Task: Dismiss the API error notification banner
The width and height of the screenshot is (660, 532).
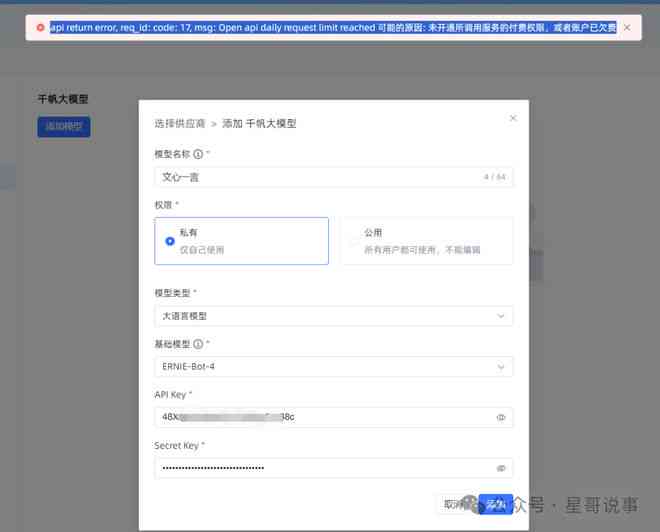Action: coord(627,28)
